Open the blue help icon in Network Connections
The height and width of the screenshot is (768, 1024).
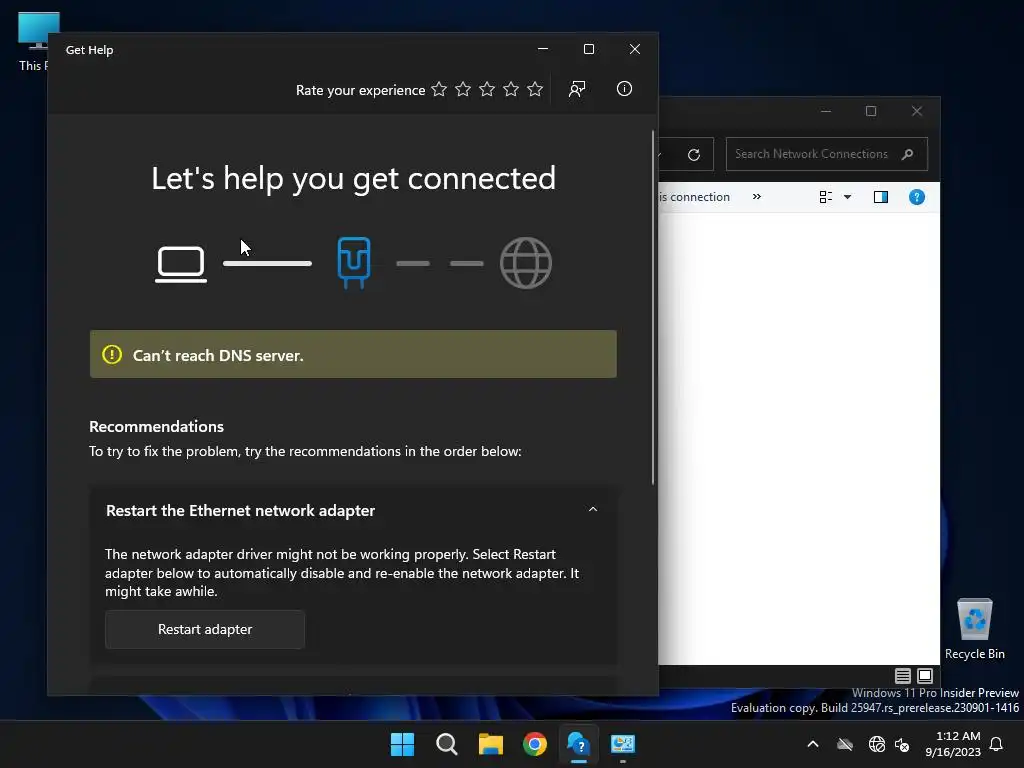pos(917,197)
